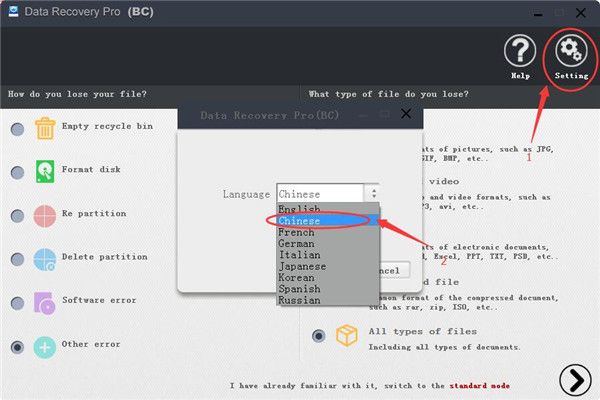Open the Language dropdown combo box

coord(327,194)
